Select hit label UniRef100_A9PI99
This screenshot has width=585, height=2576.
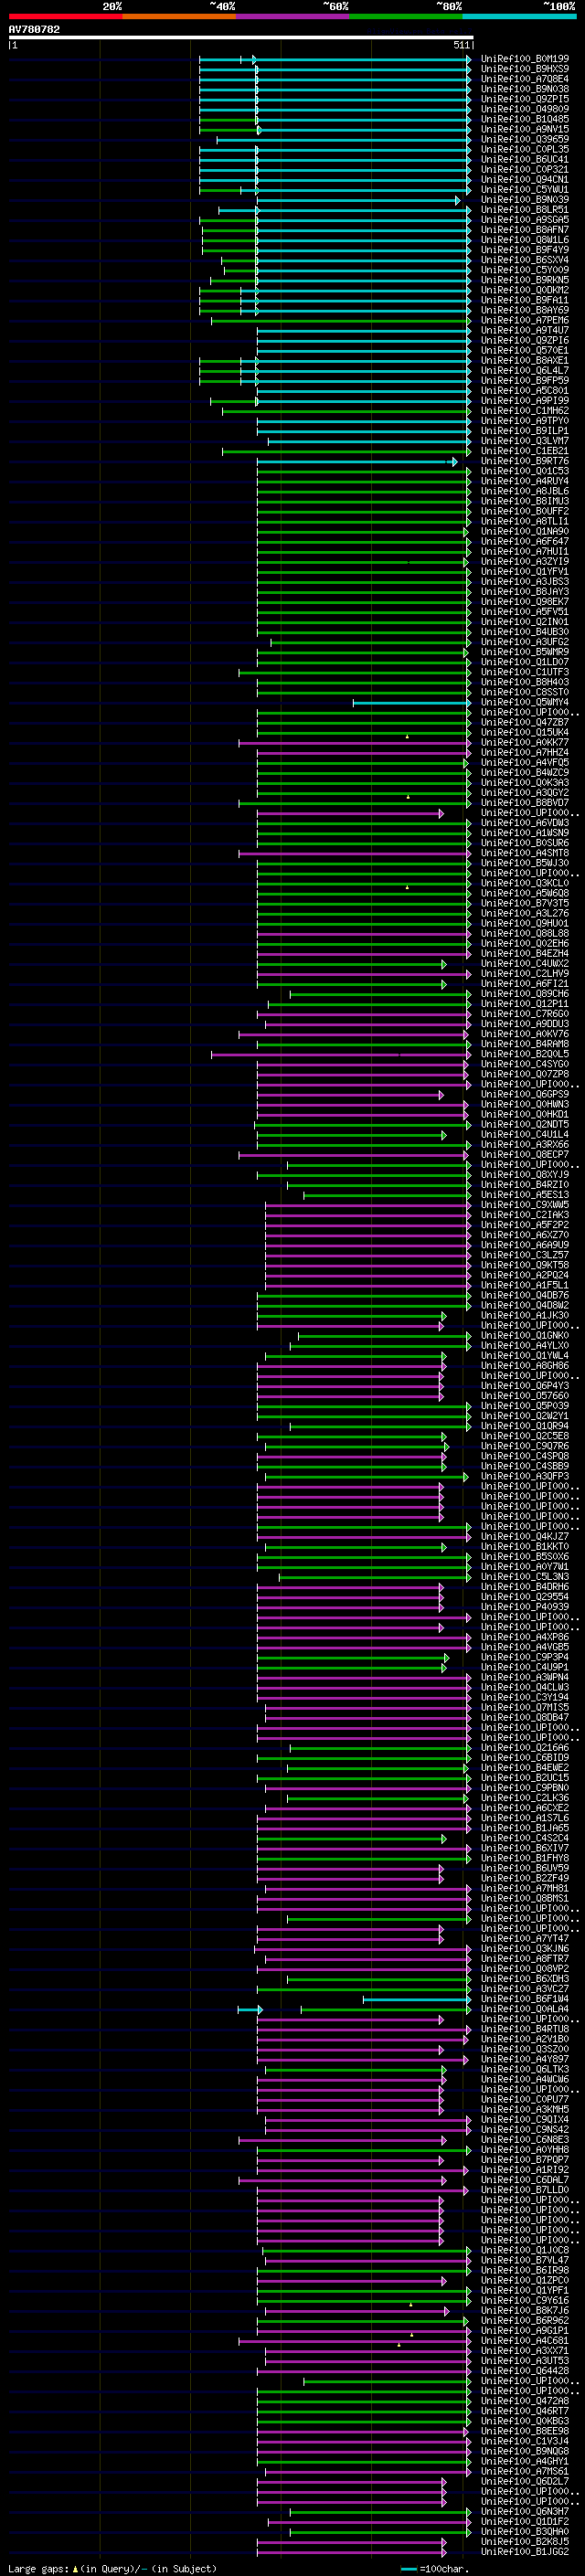pyautogui.click(x=525, y=400)
